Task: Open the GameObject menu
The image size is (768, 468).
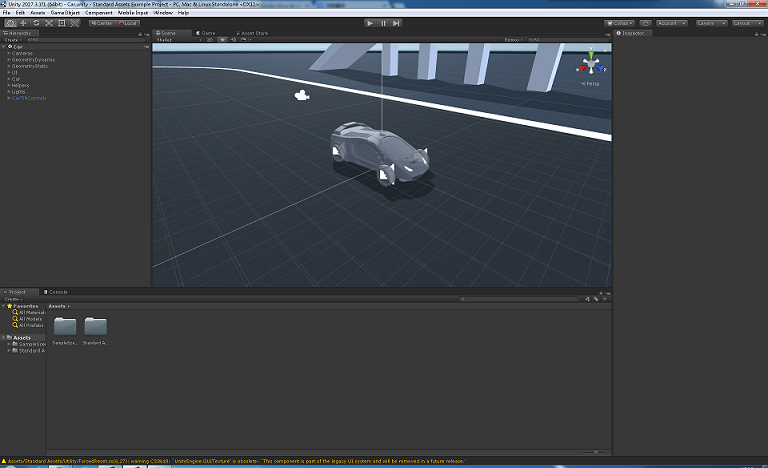Action: (x=64, y=12)
